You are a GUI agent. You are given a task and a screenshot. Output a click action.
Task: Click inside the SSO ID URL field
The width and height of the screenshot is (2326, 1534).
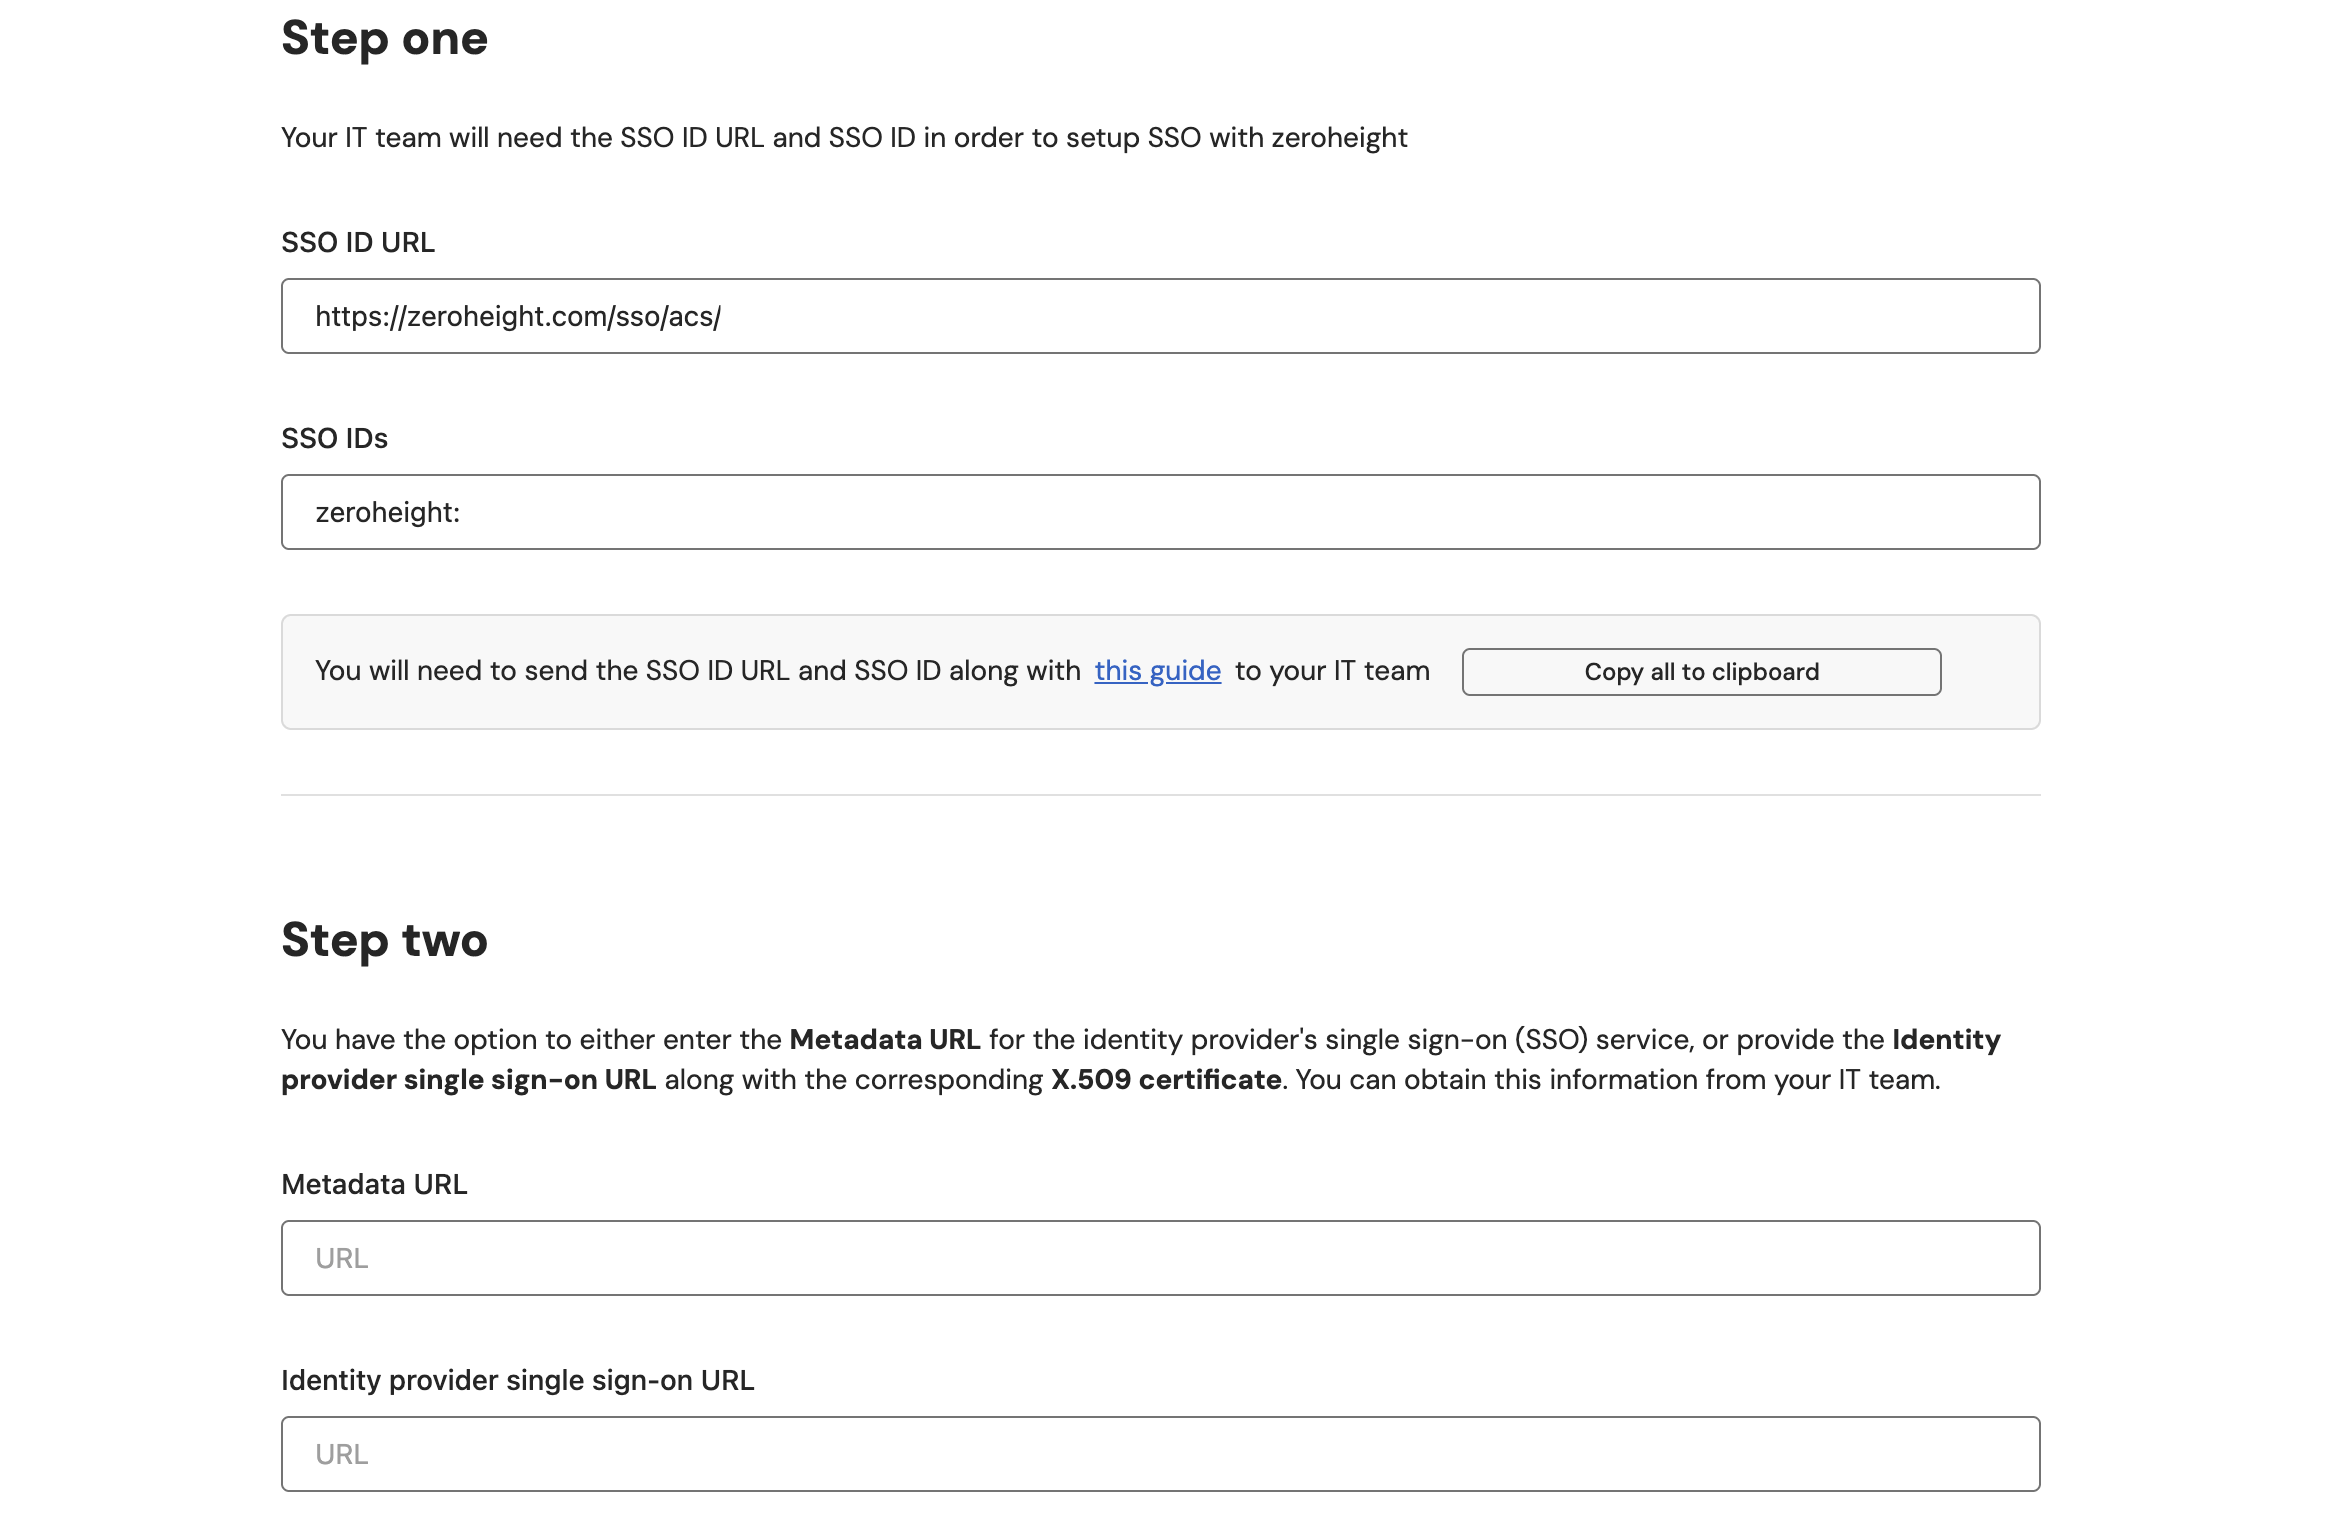[1160, 315]
